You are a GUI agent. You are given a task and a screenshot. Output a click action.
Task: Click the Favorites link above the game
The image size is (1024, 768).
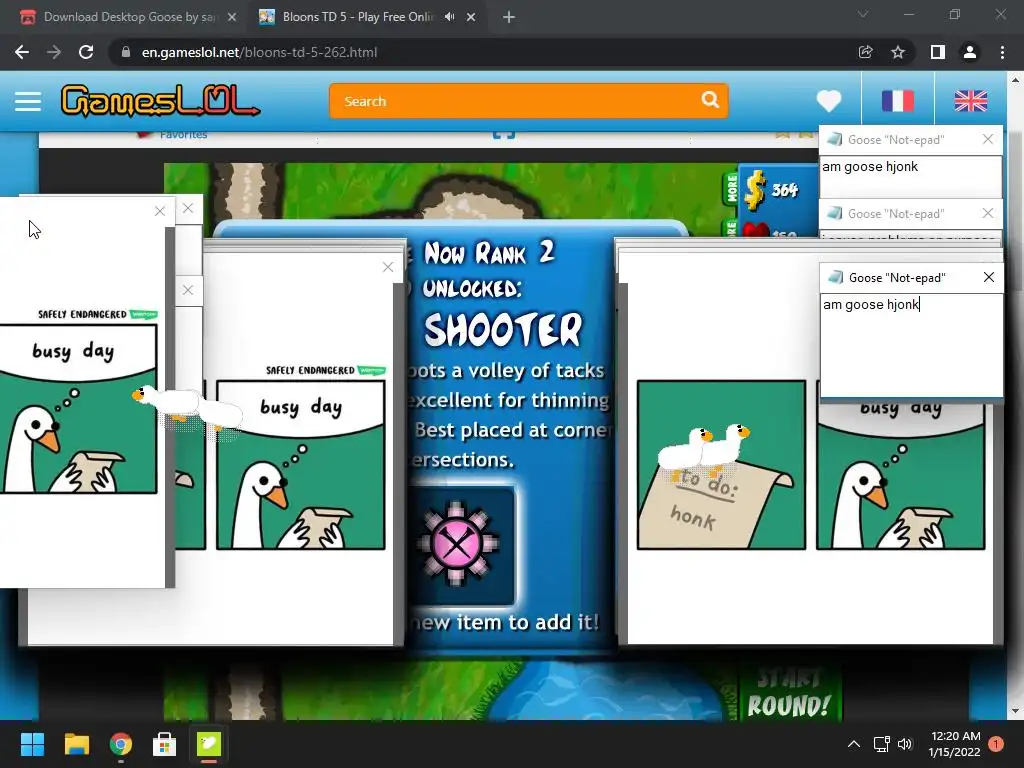[x=183, y=135]
